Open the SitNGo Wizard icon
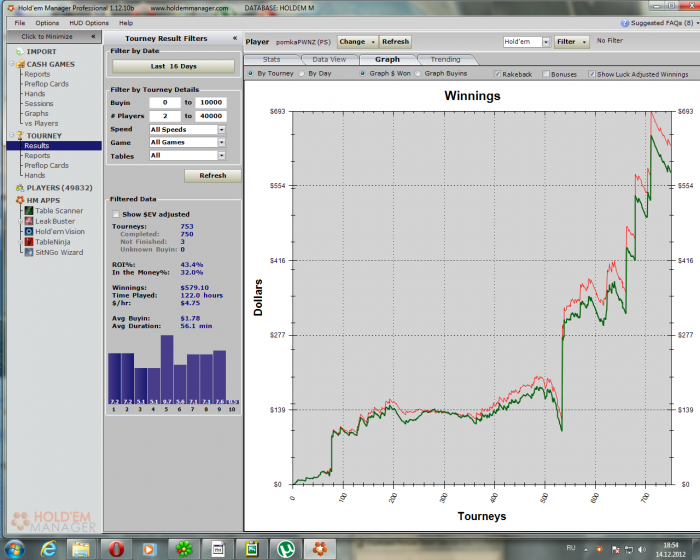Screen dimensions: 700x560 point(29,252)
